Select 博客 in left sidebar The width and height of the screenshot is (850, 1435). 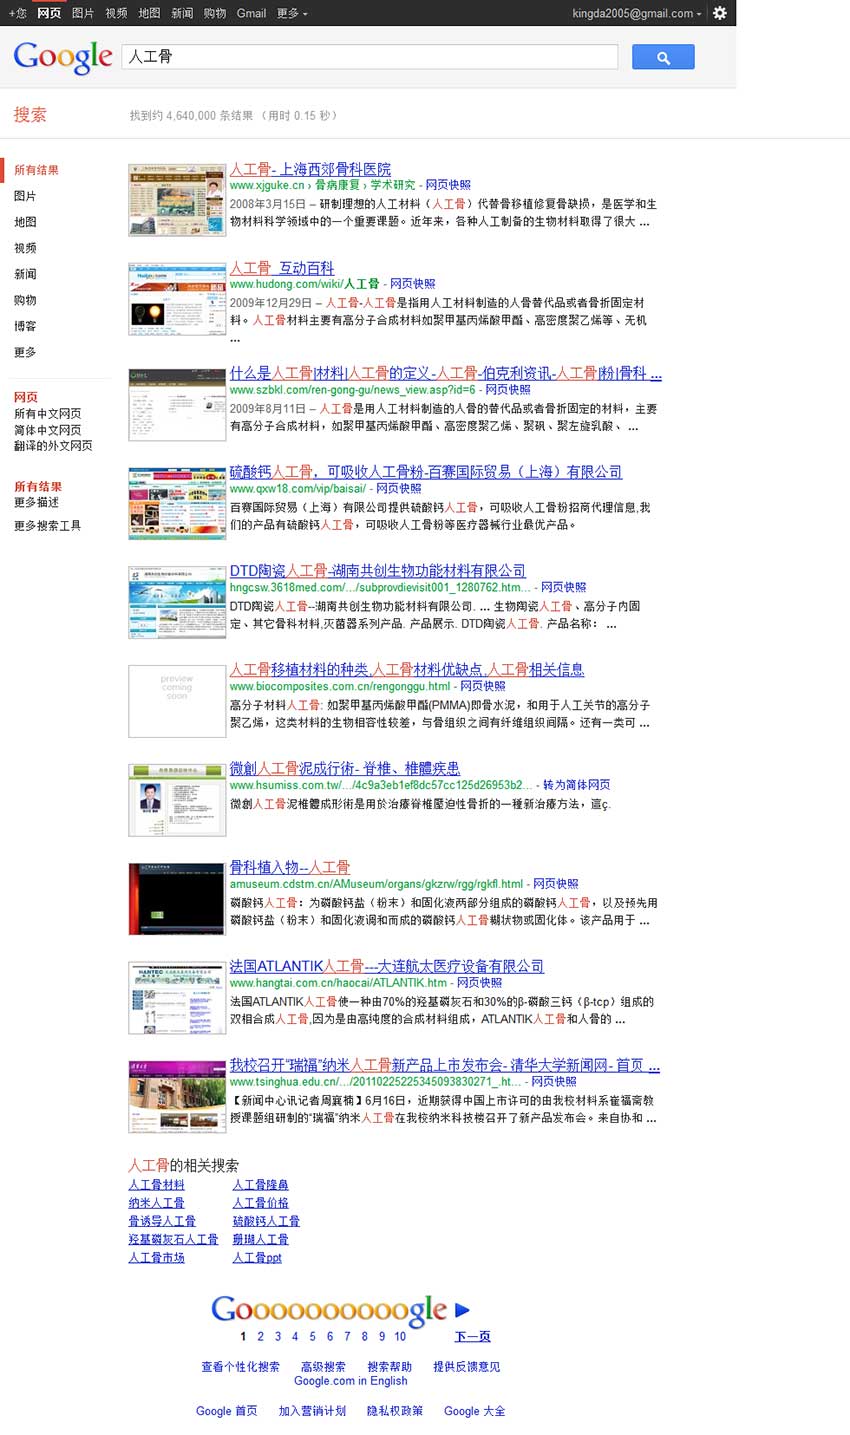[x=25, y=326]
